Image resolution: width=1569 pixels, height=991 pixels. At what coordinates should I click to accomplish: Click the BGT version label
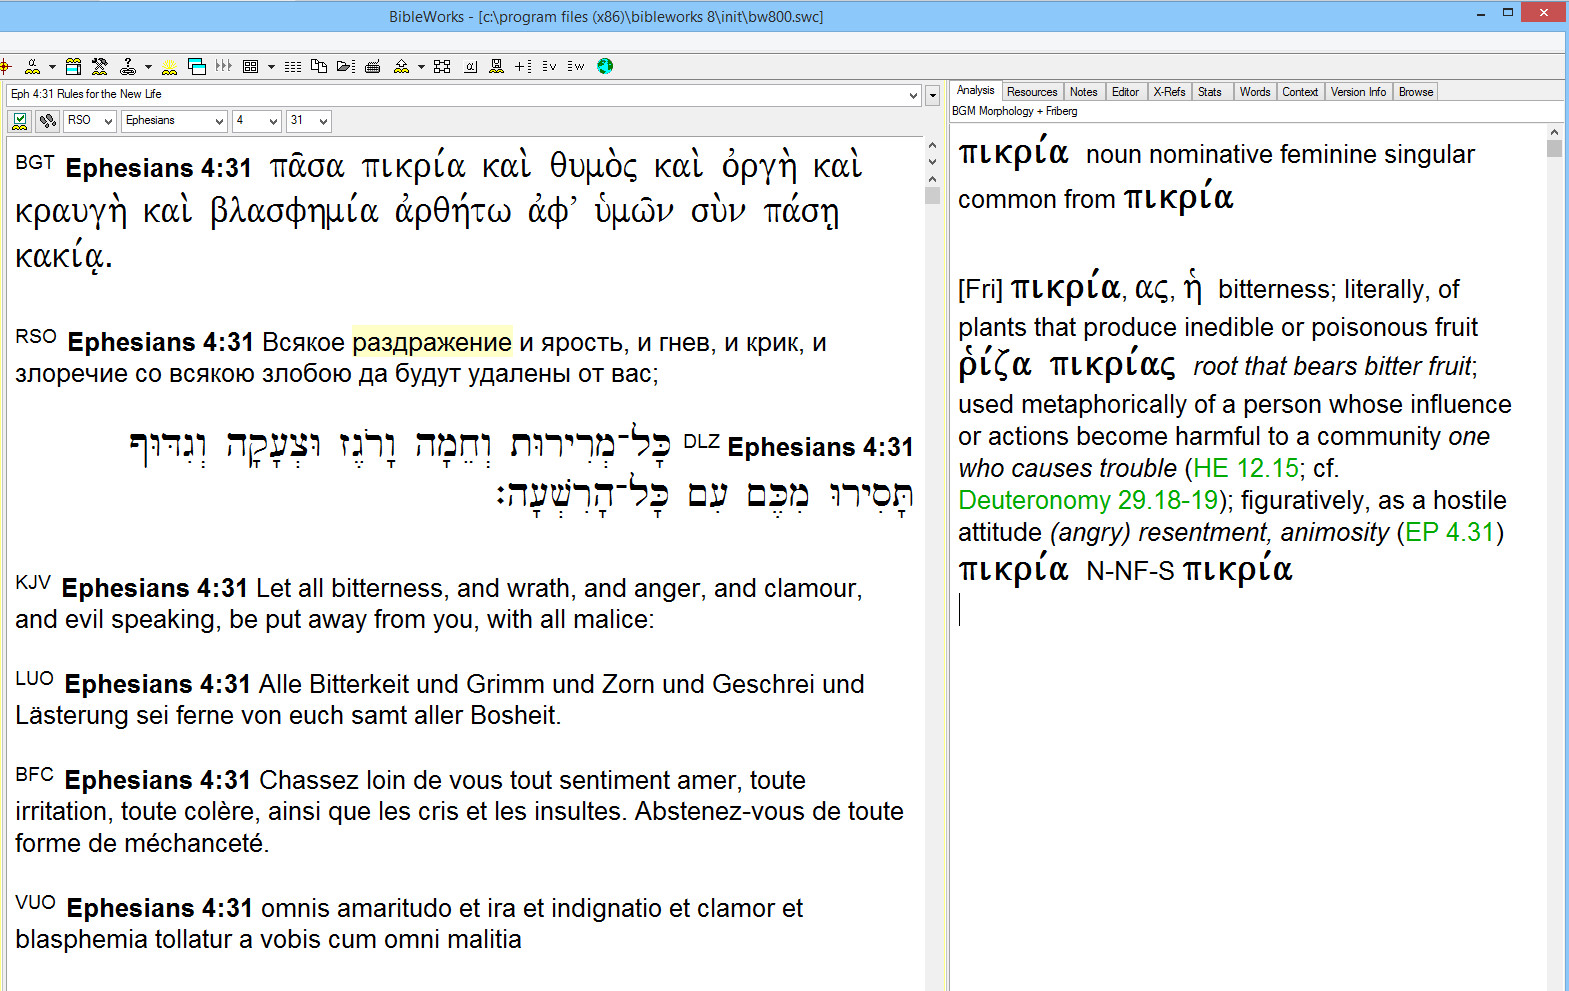[35, 162]
